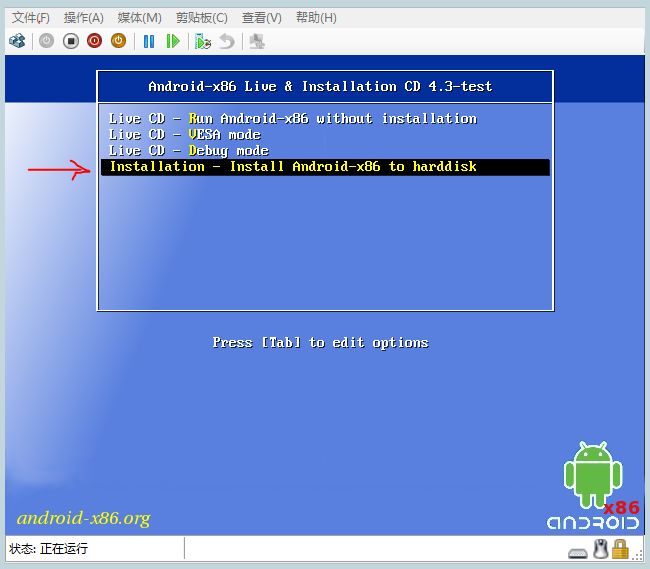Viewport: 650px width, 569px height.
Task: Revert the VM with the undo arrow icon
Action: click(227, 41)
